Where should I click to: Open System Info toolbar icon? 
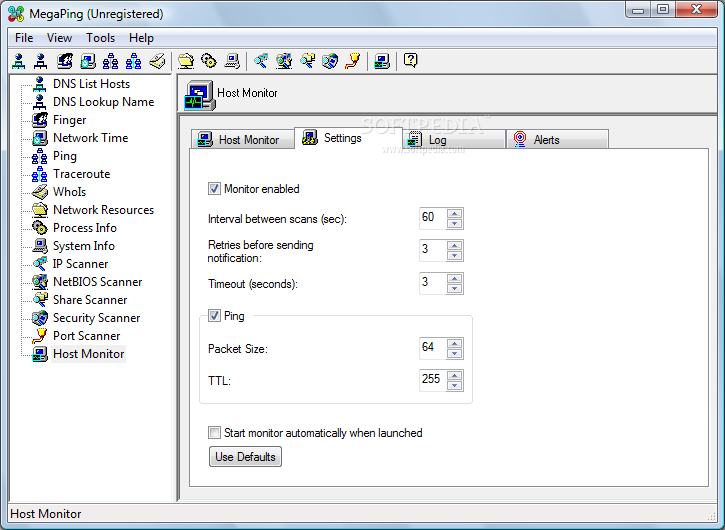pos(232,61)
